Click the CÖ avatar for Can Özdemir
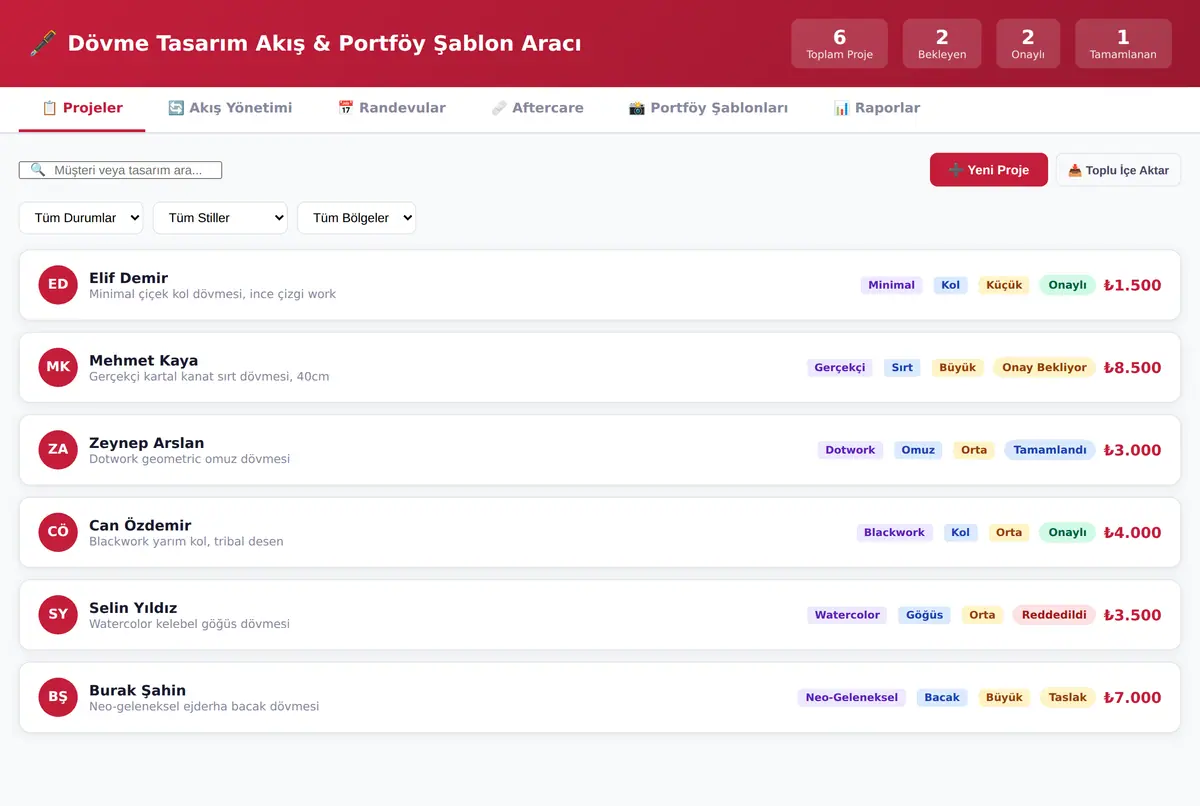Screen dimensions: 1200x806 tap(58, 532)
